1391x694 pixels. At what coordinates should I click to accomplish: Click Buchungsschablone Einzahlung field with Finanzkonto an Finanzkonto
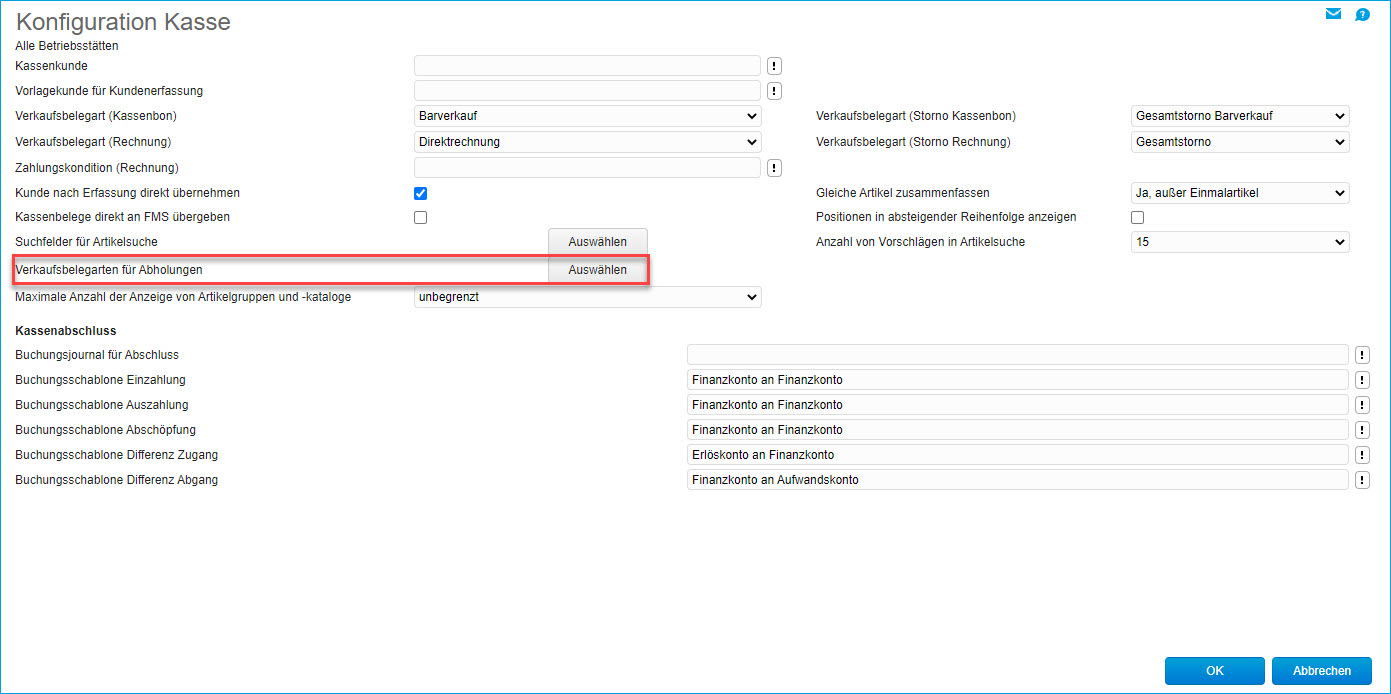1018,380
